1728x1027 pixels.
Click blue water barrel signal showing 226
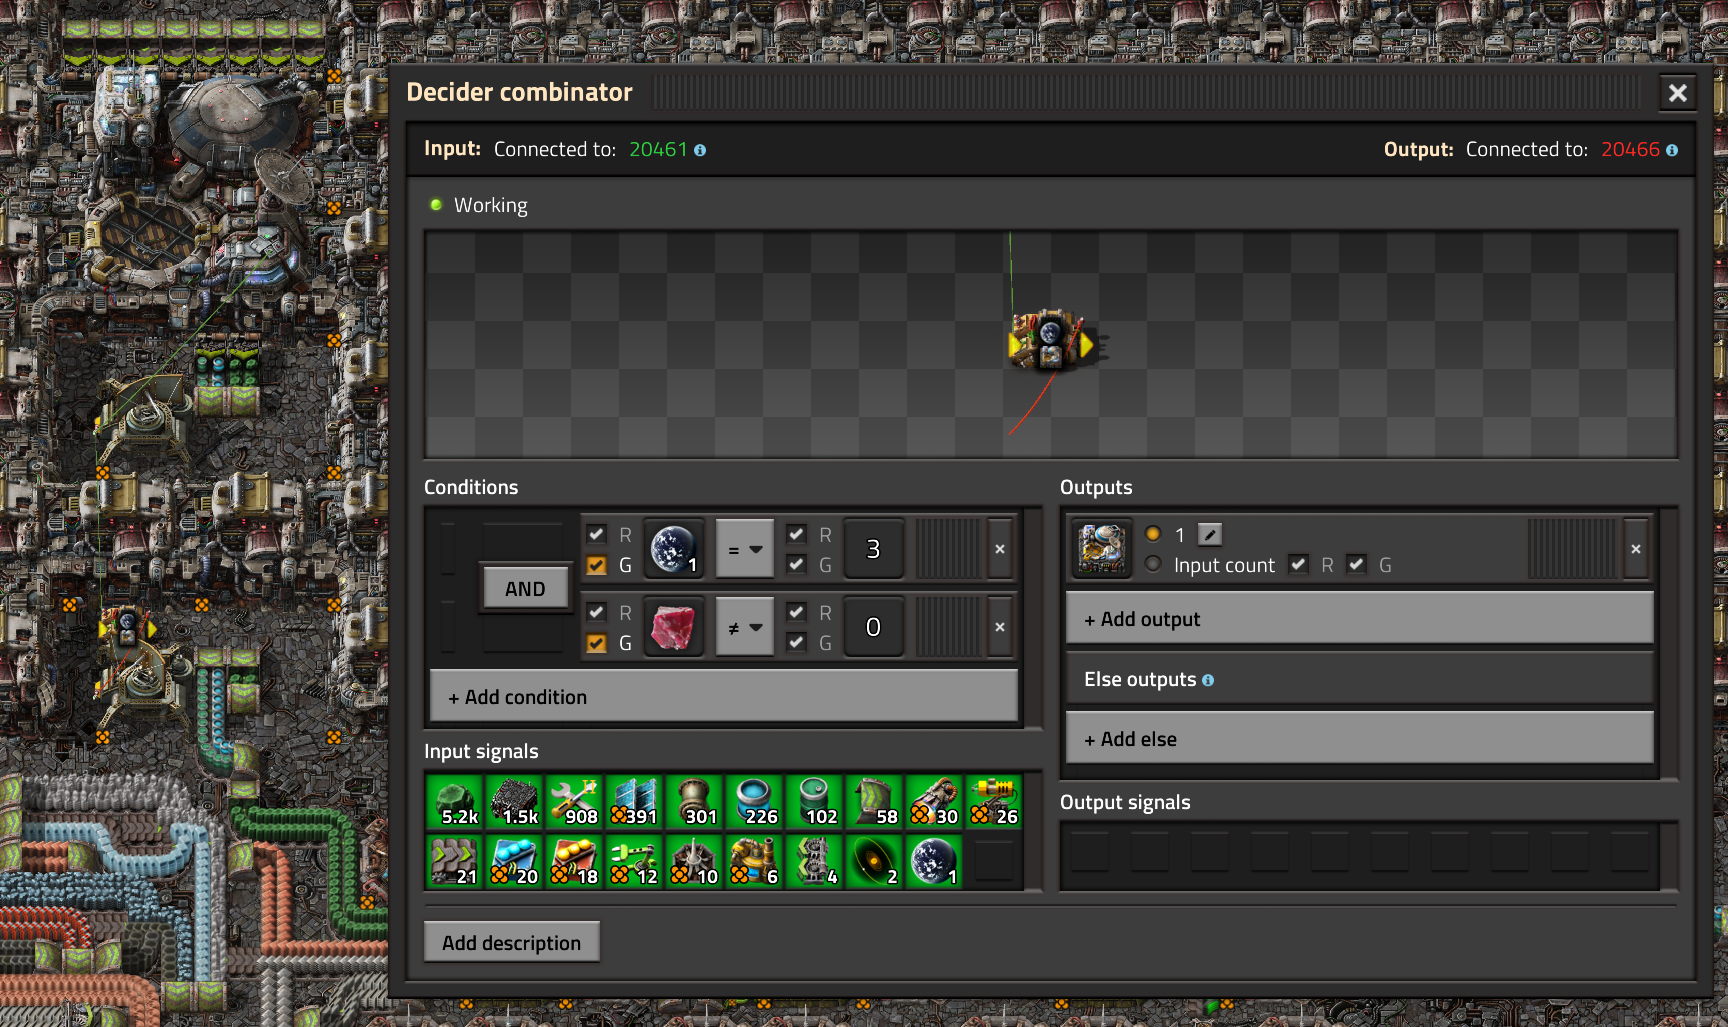754,802
